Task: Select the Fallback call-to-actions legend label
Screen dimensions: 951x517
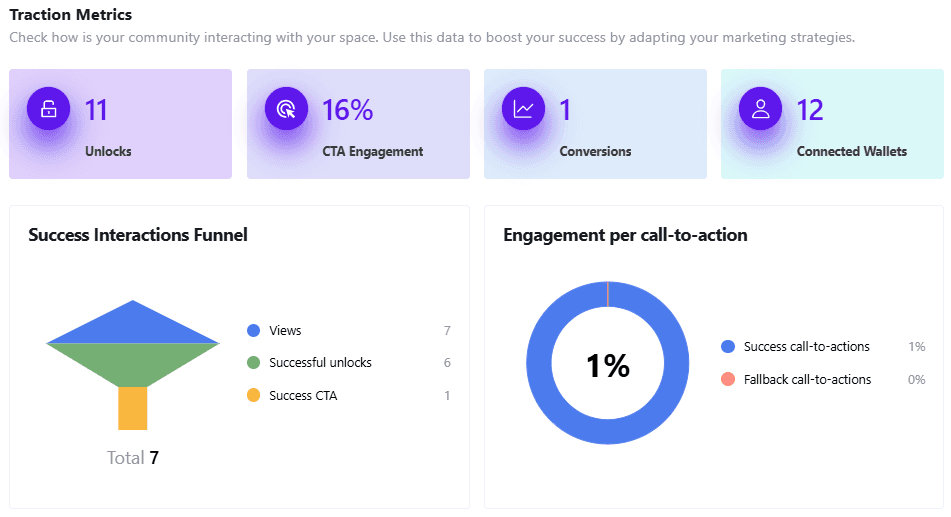Action: (x=807, y=380)
